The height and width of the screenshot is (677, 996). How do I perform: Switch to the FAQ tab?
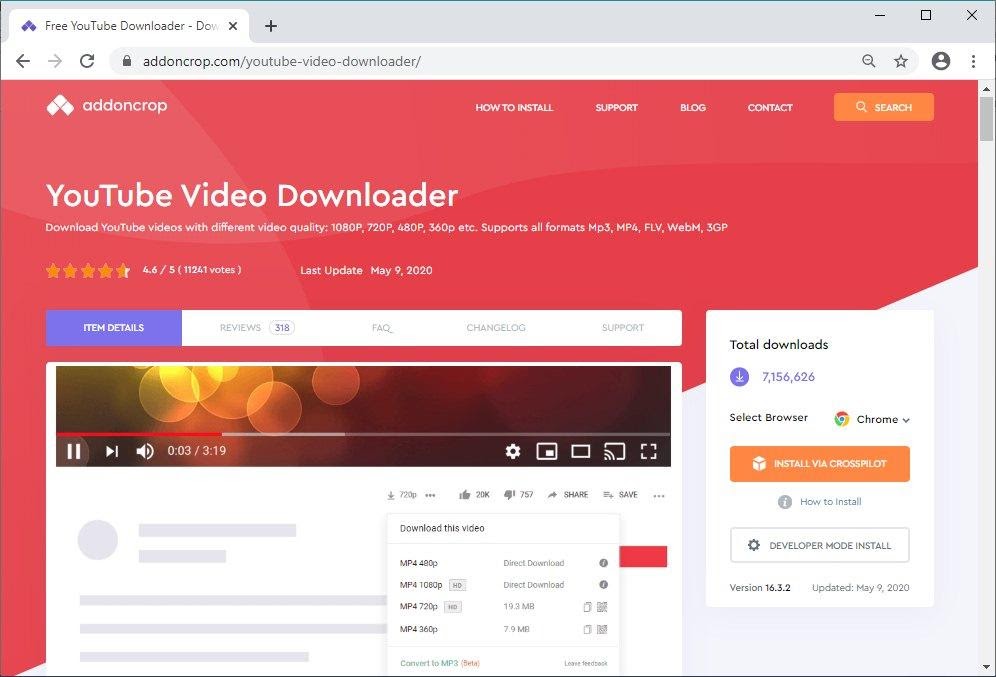(x=382, y=328)
